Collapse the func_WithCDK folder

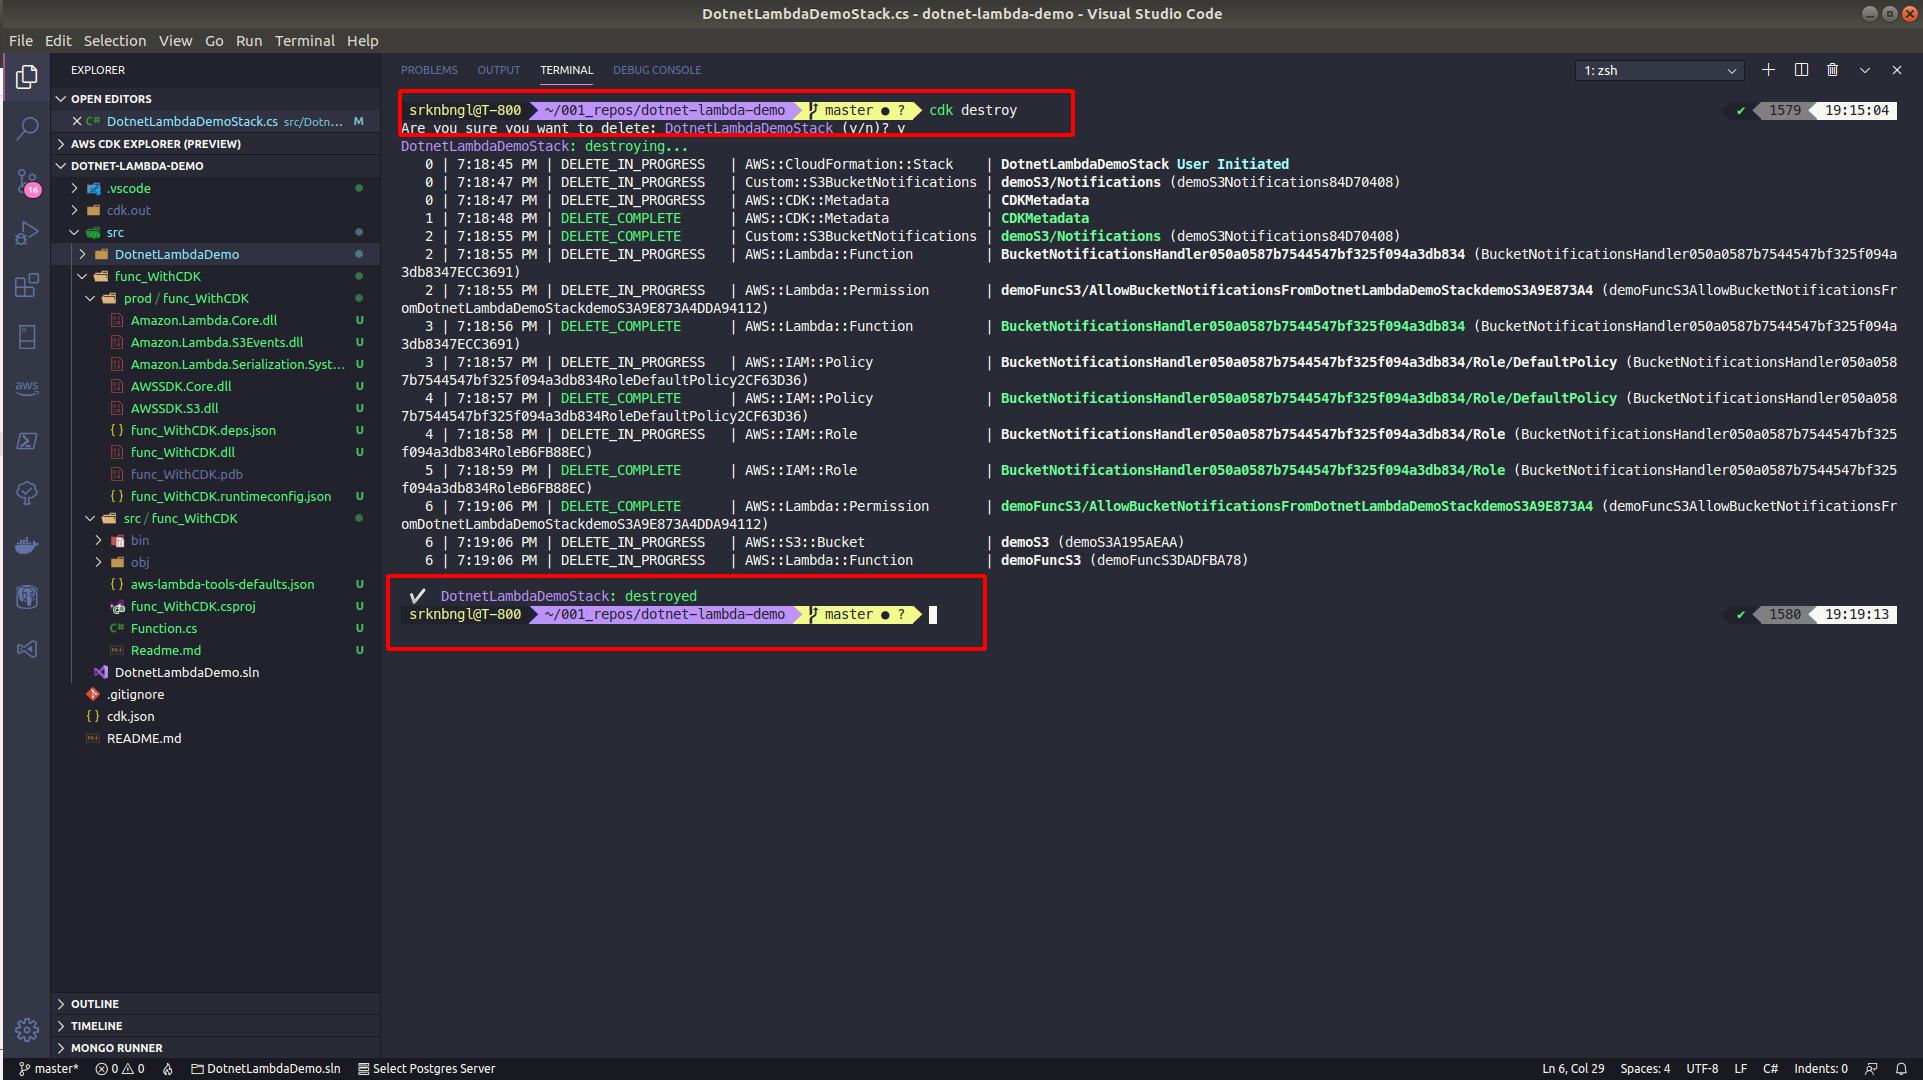157,276
